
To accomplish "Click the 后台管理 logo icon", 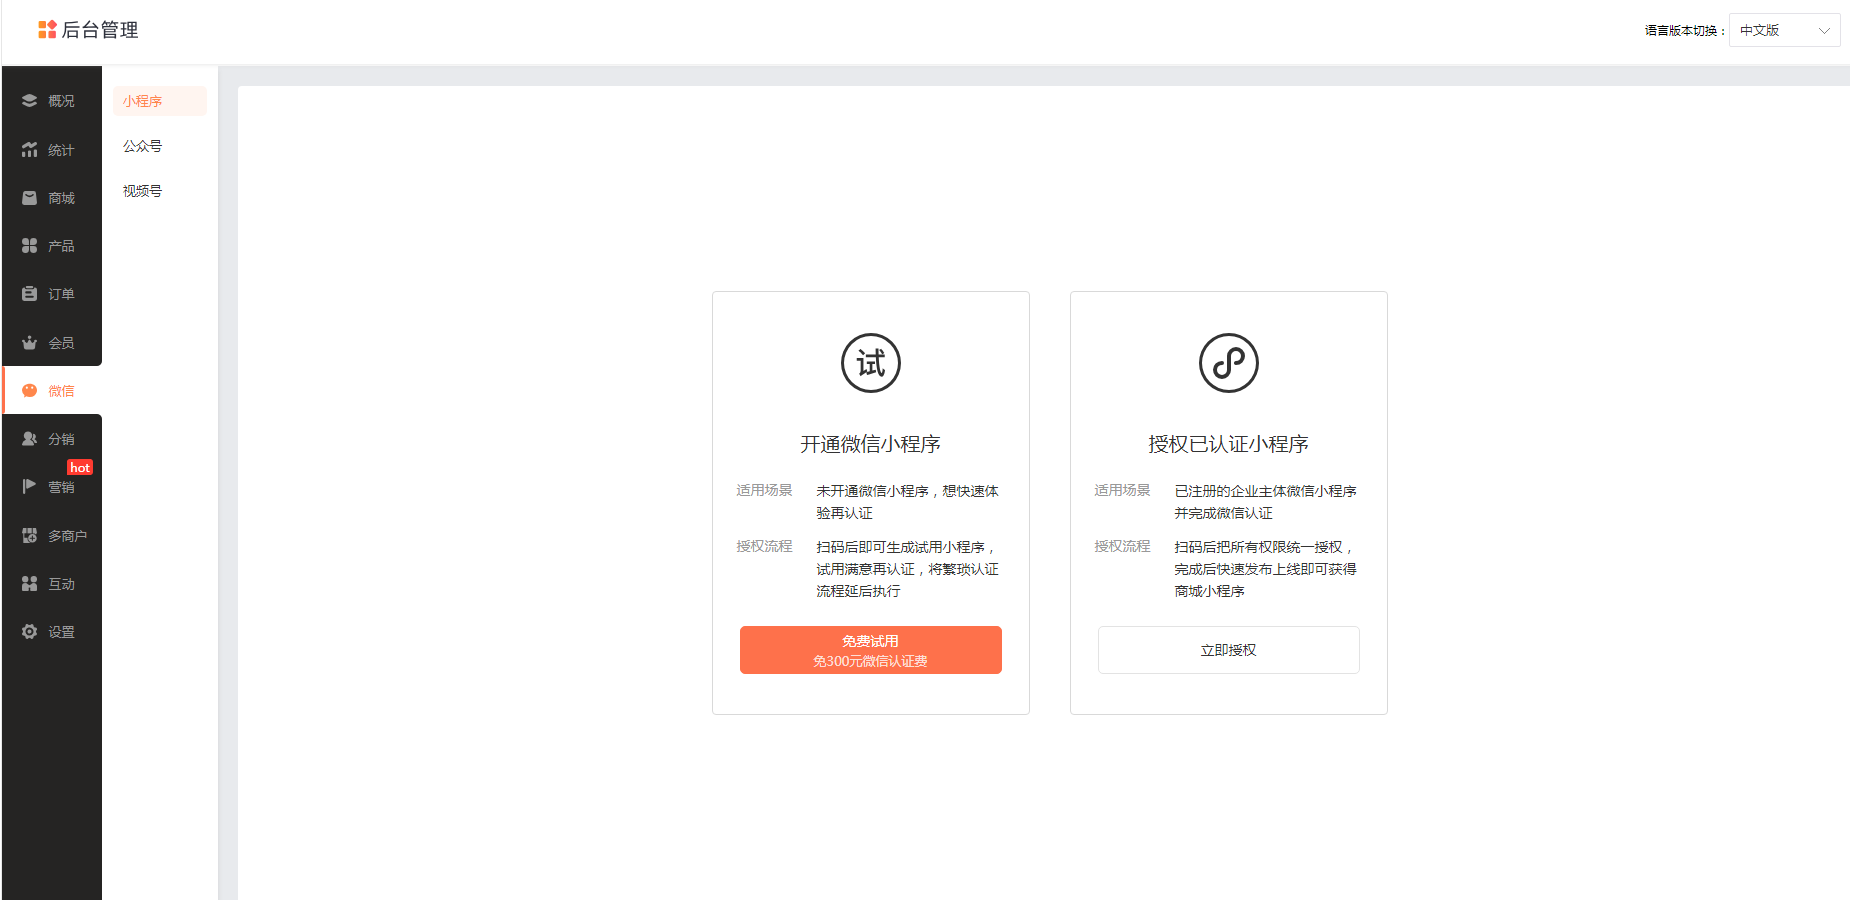I will point(47,30).
